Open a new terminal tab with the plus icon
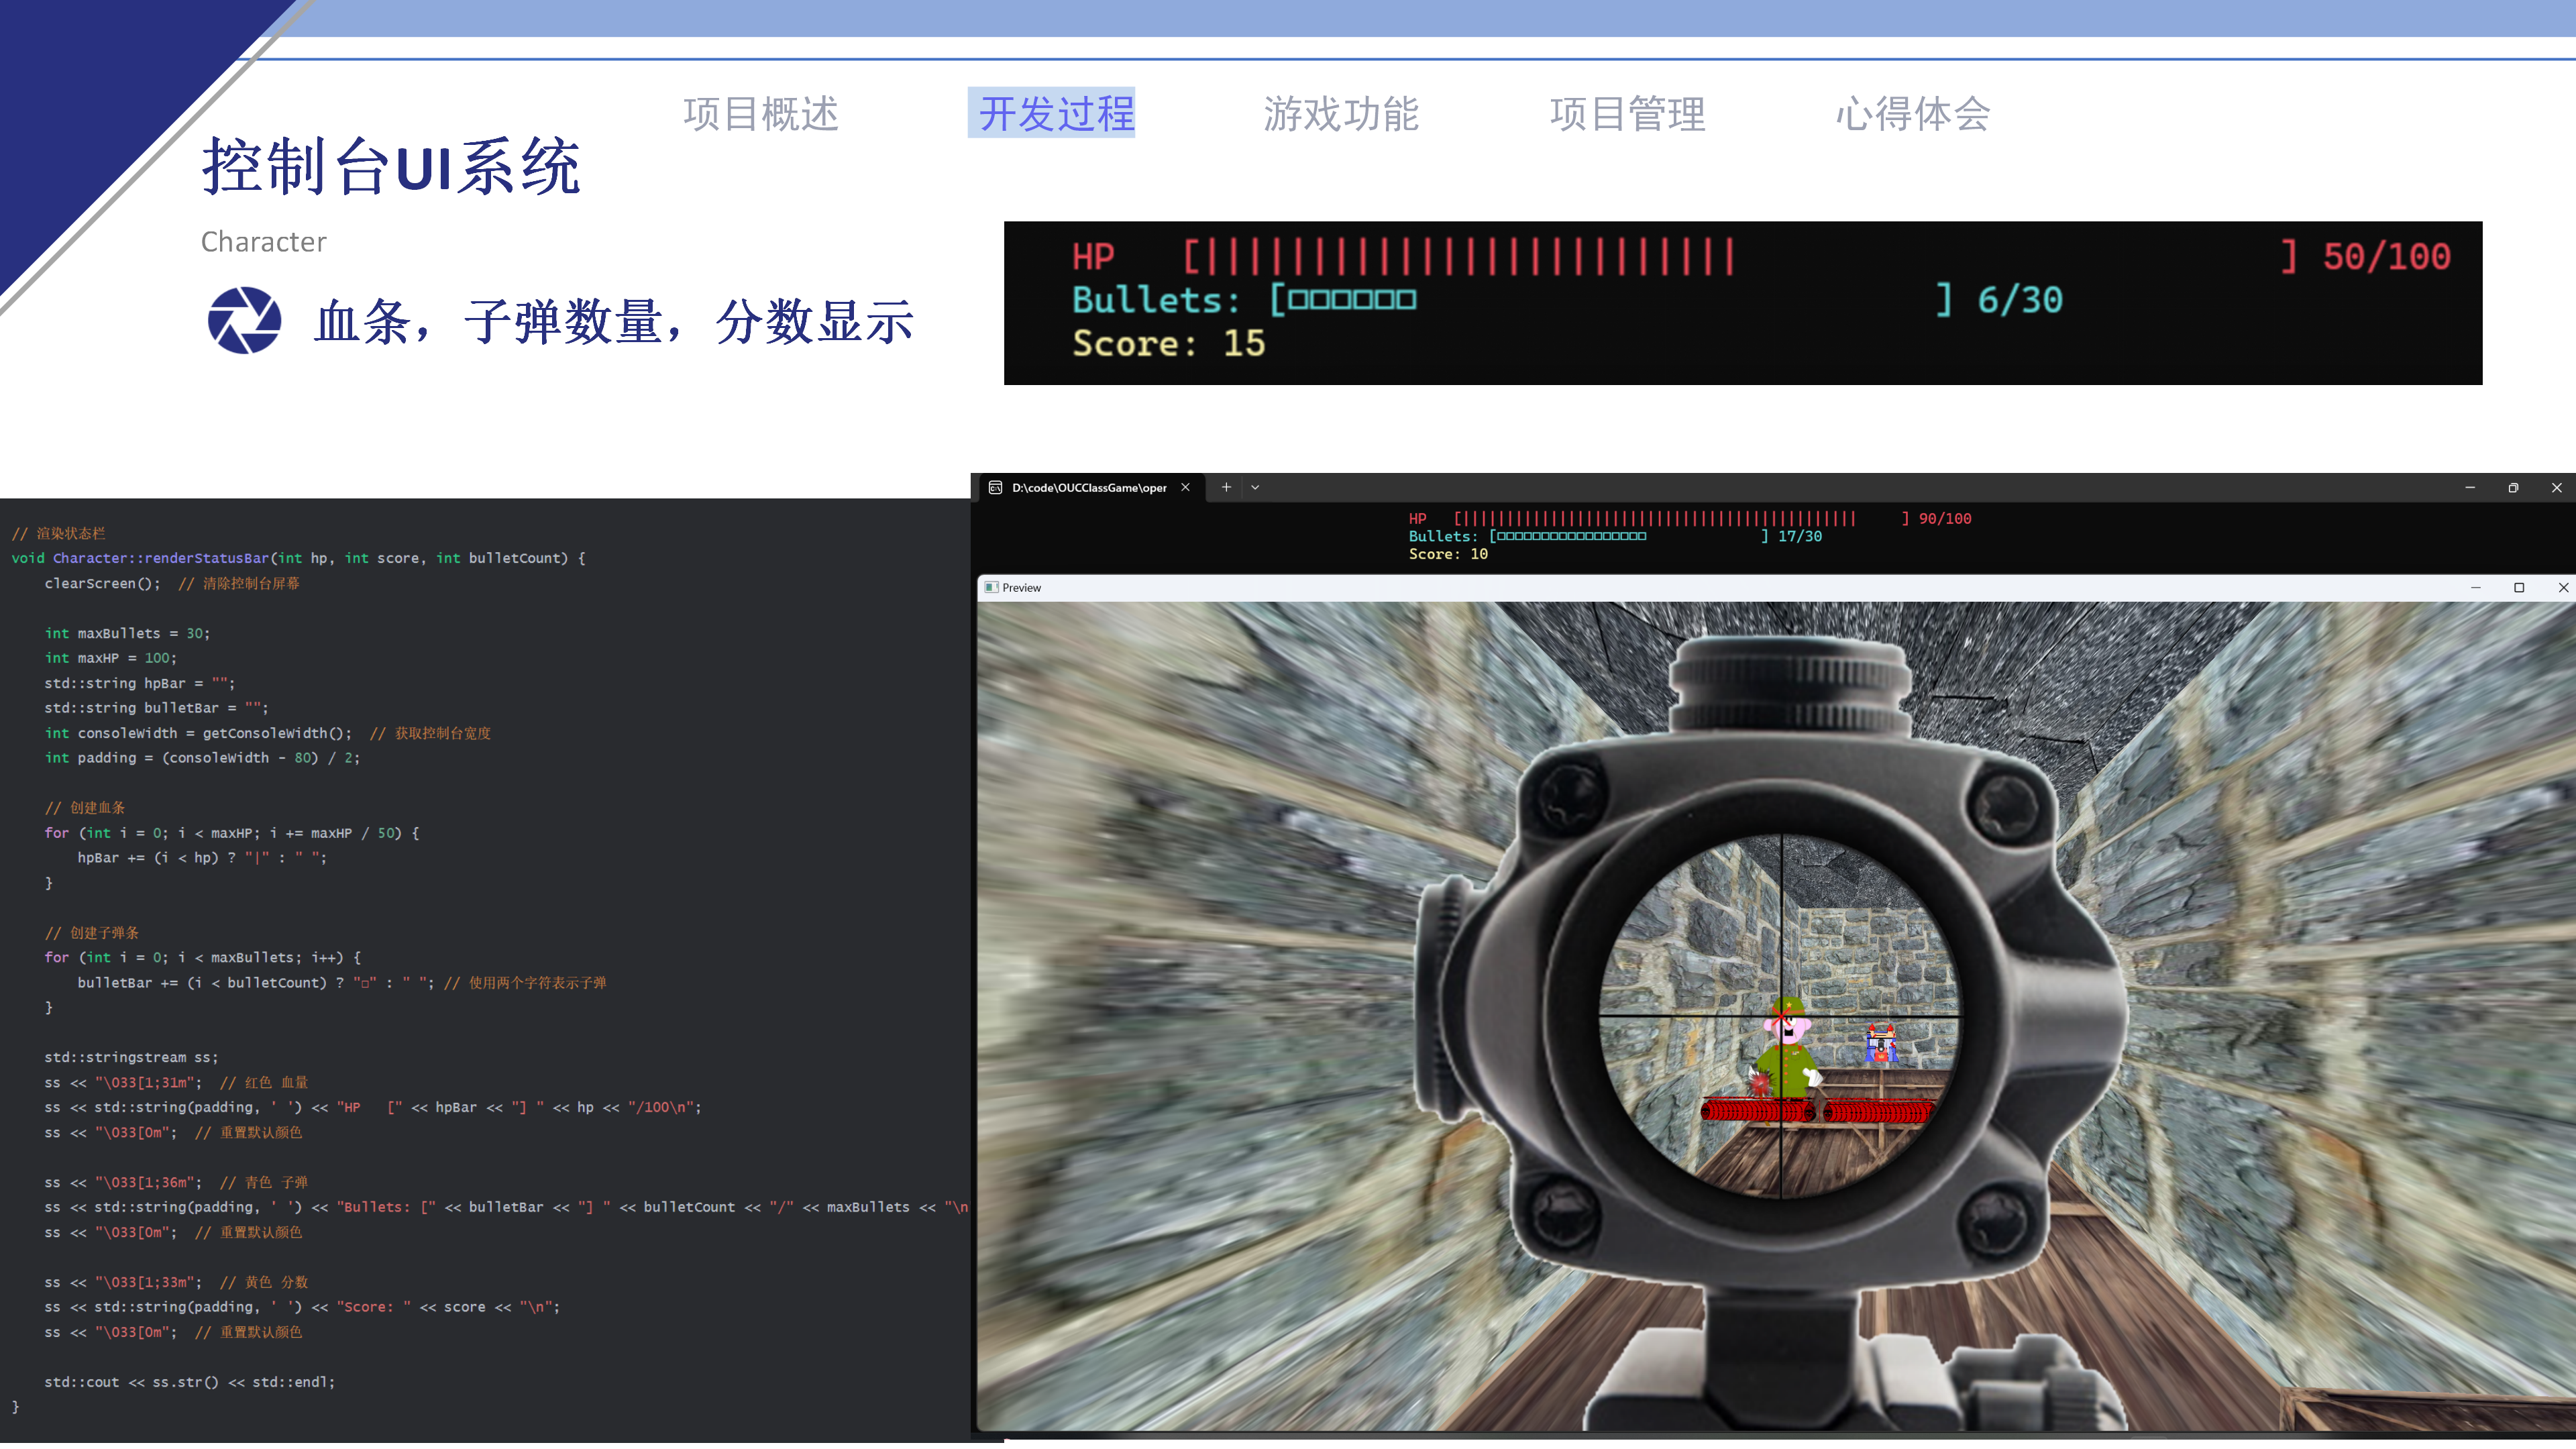2576x1449 pixels. pos(1225,487)
